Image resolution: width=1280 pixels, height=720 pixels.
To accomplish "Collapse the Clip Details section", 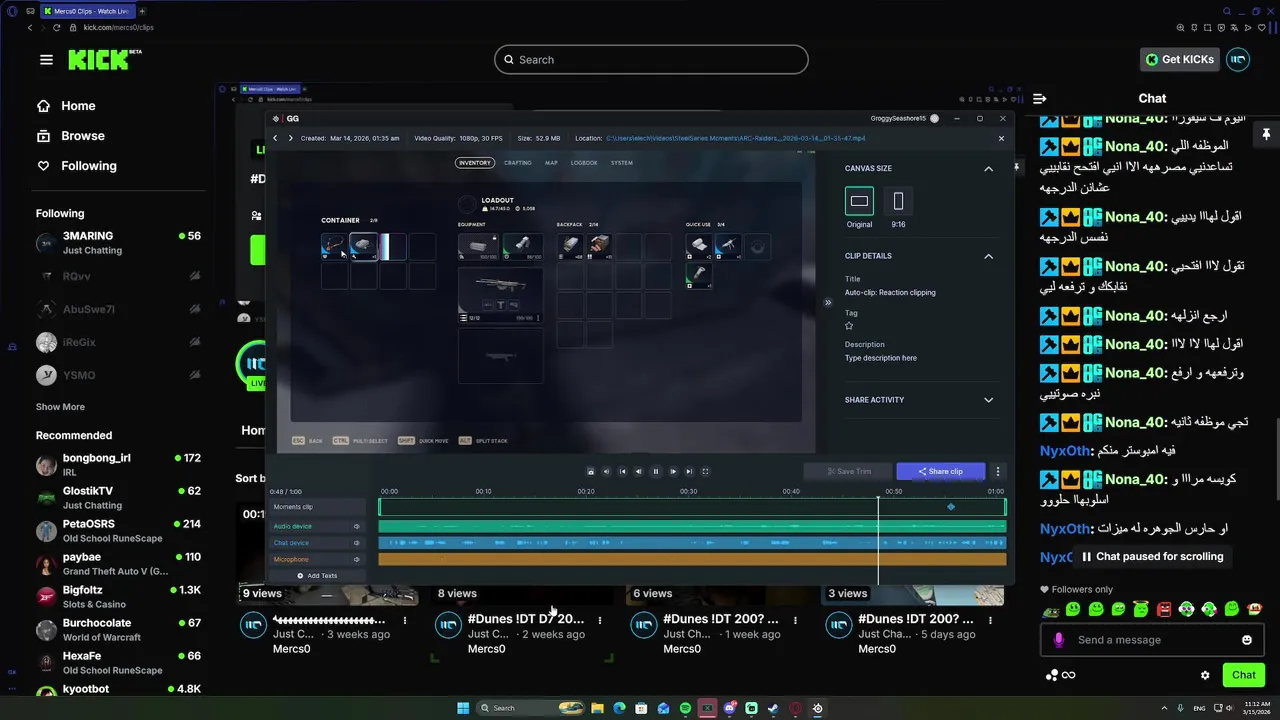I will click(x=988, y=256).
